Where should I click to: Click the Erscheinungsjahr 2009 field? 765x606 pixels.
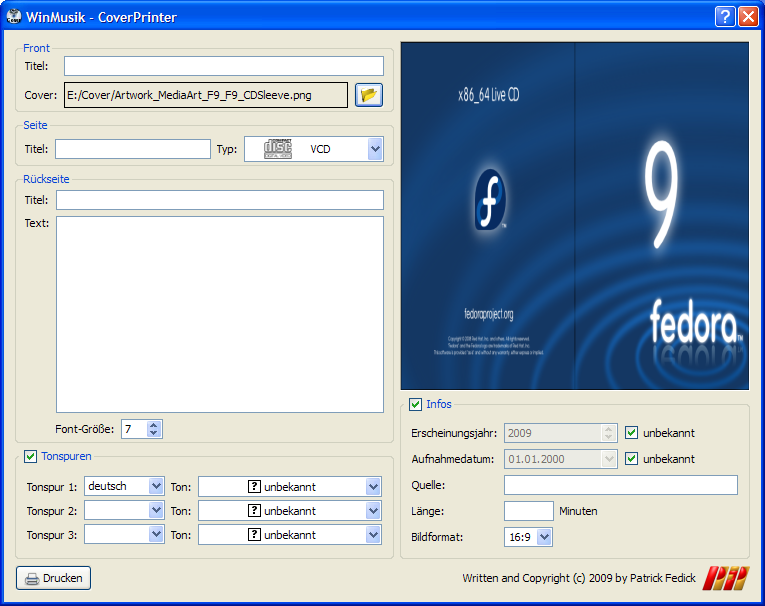point(553,433)
